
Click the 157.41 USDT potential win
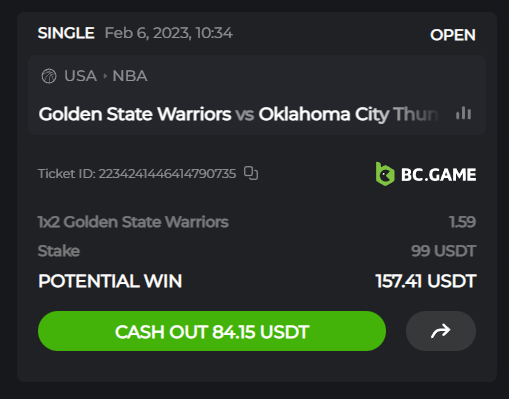[426, 281]
